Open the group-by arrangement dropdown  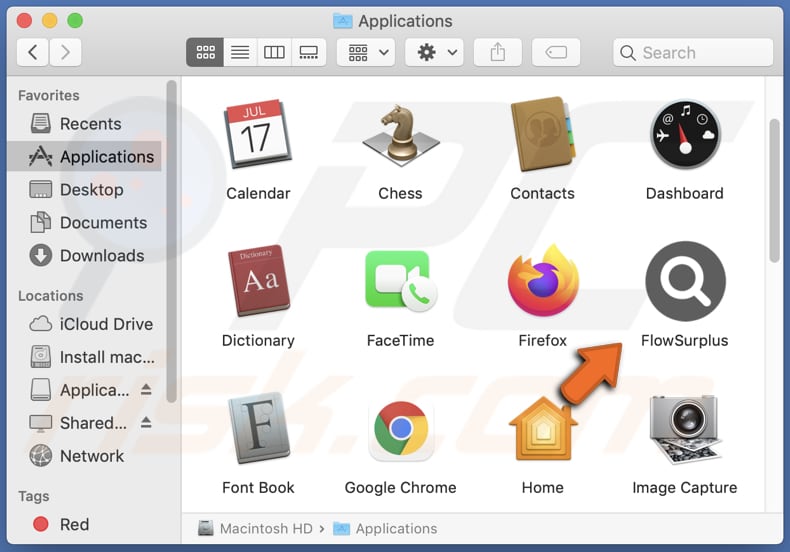366,52
